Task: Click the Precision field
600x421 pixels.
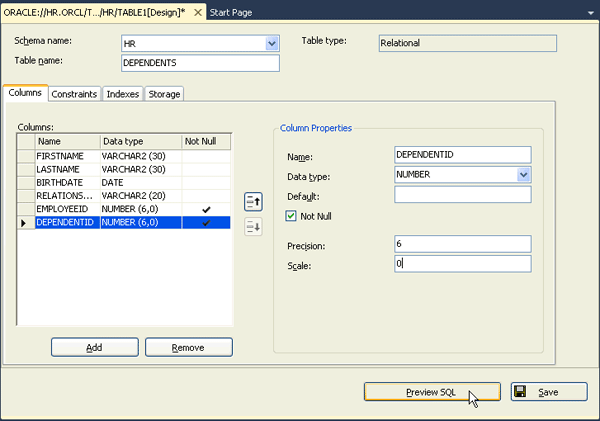Action: tap(463, 244)
